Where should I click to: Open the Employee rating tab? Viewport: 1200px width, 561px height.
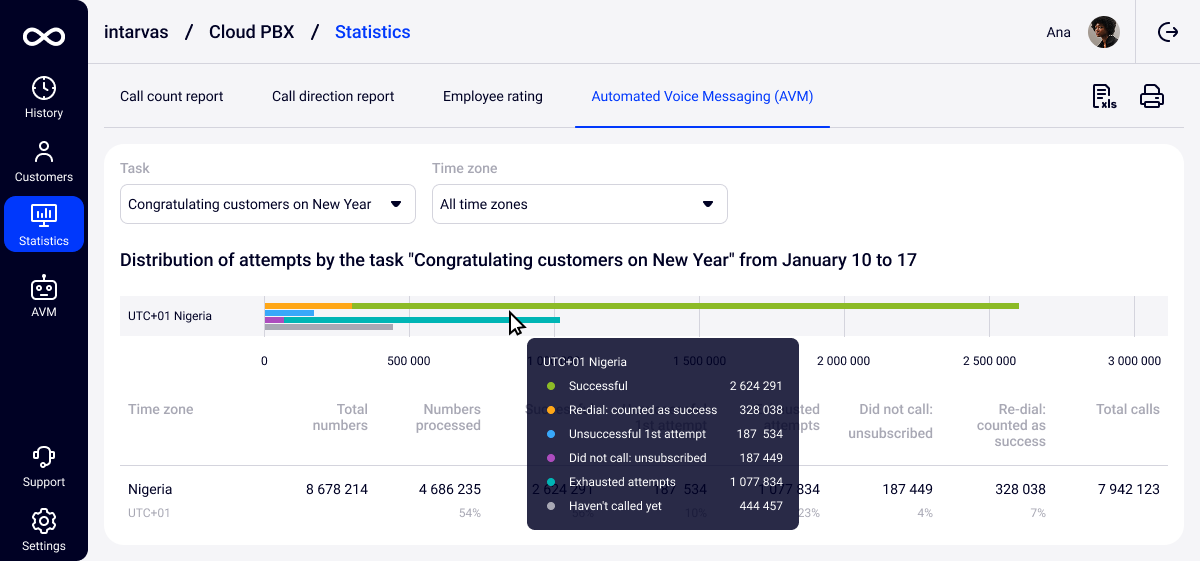point(492,97)
